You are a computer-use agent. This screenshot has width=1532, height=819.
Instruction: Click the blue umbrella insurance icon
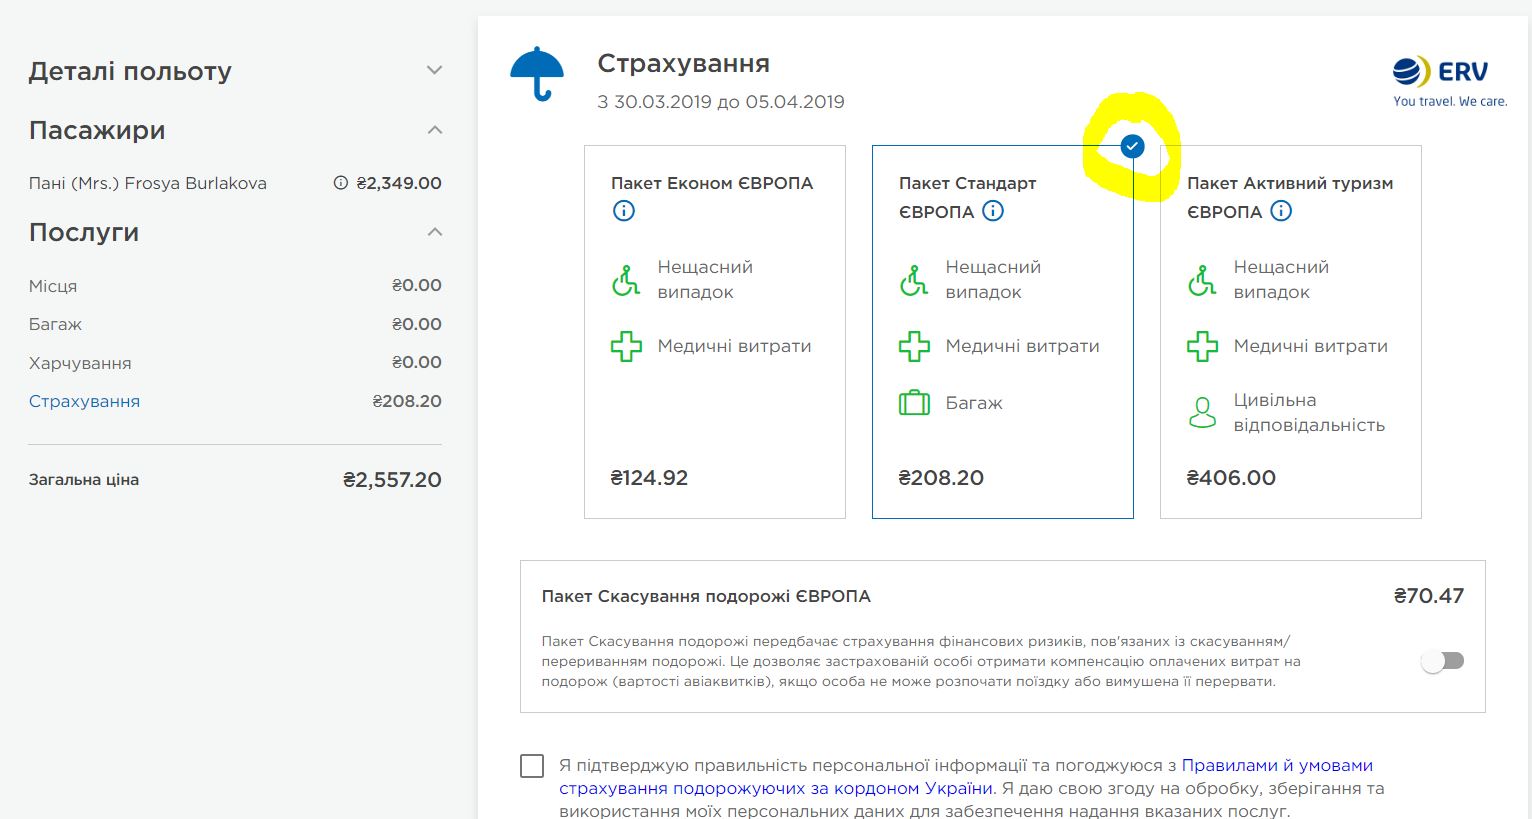pyautogui.click(x=537, y=74)
